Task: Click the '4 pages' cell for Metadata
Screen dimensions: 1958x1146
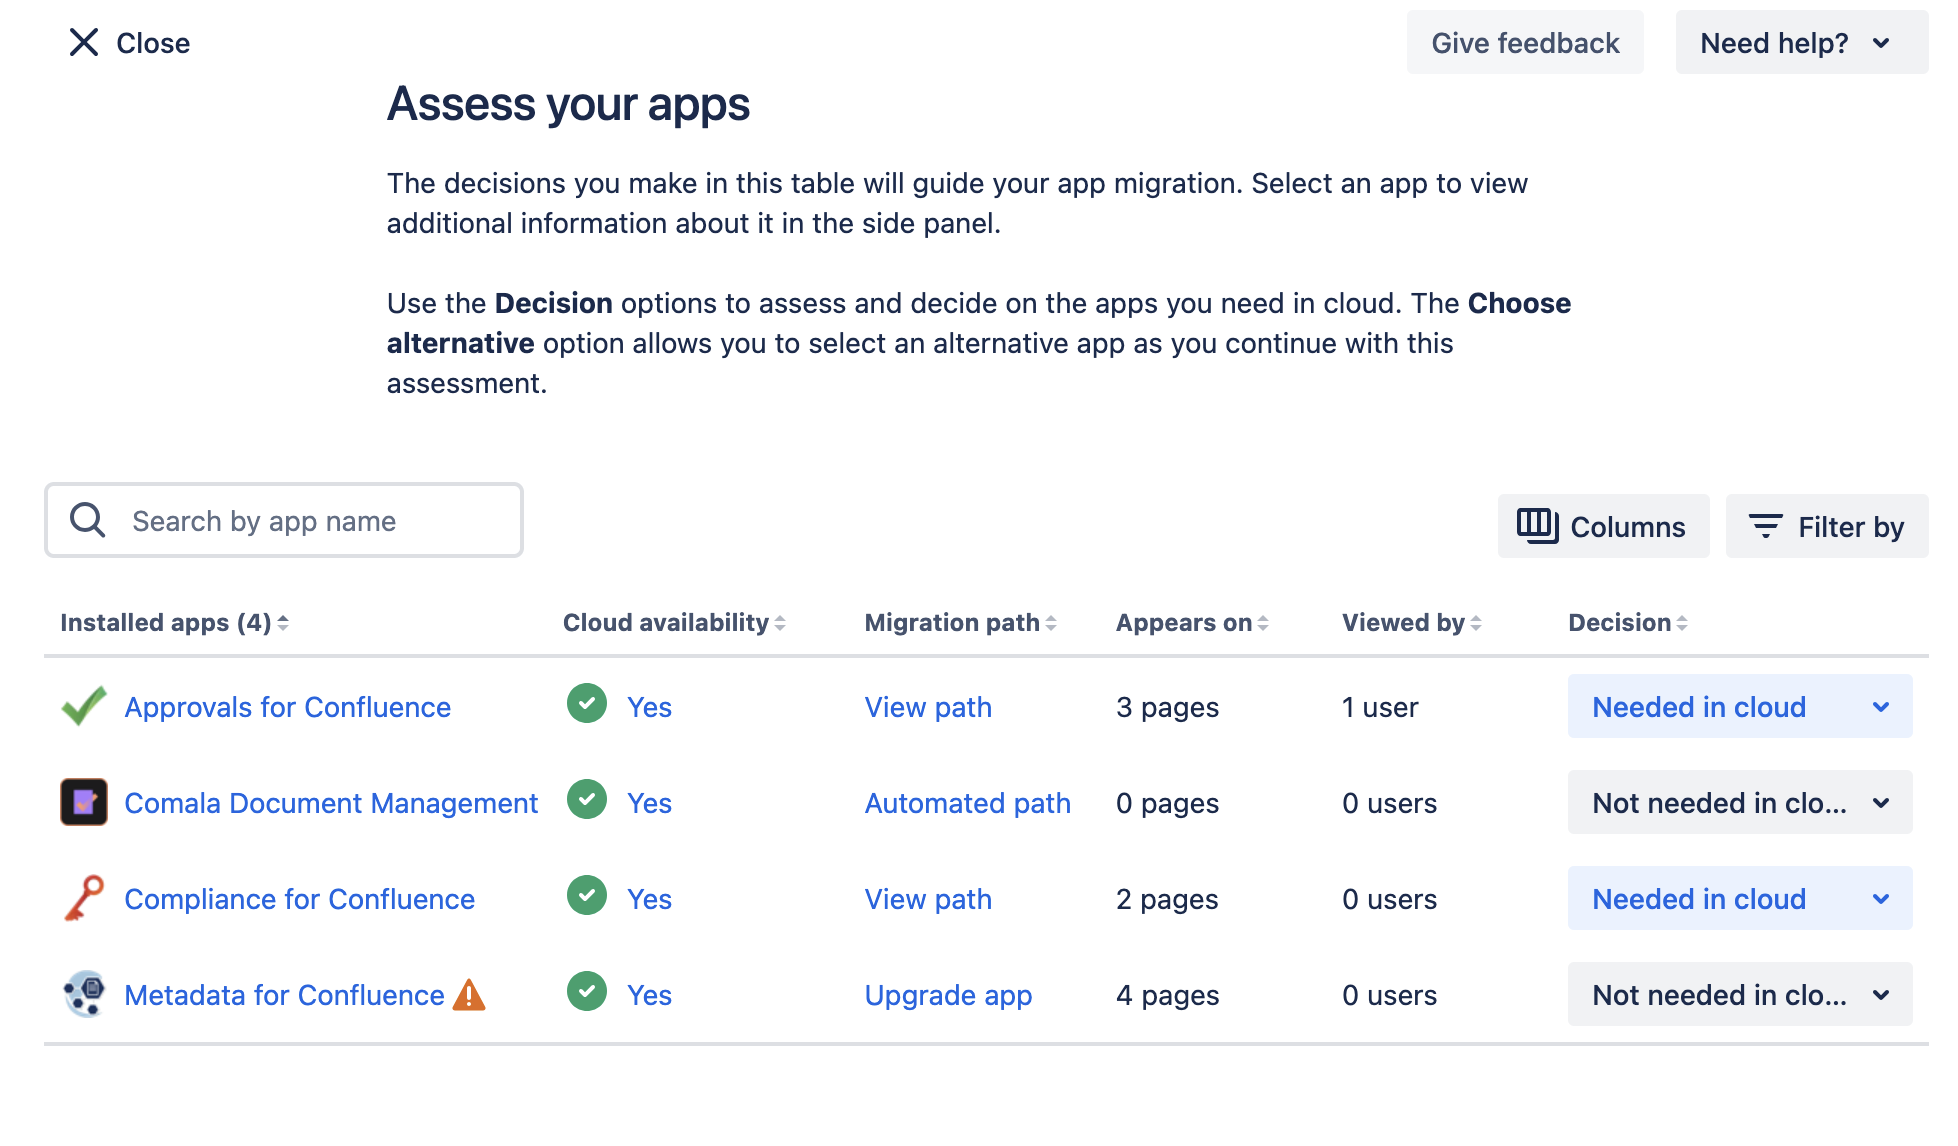Action: click(1167, 995)
